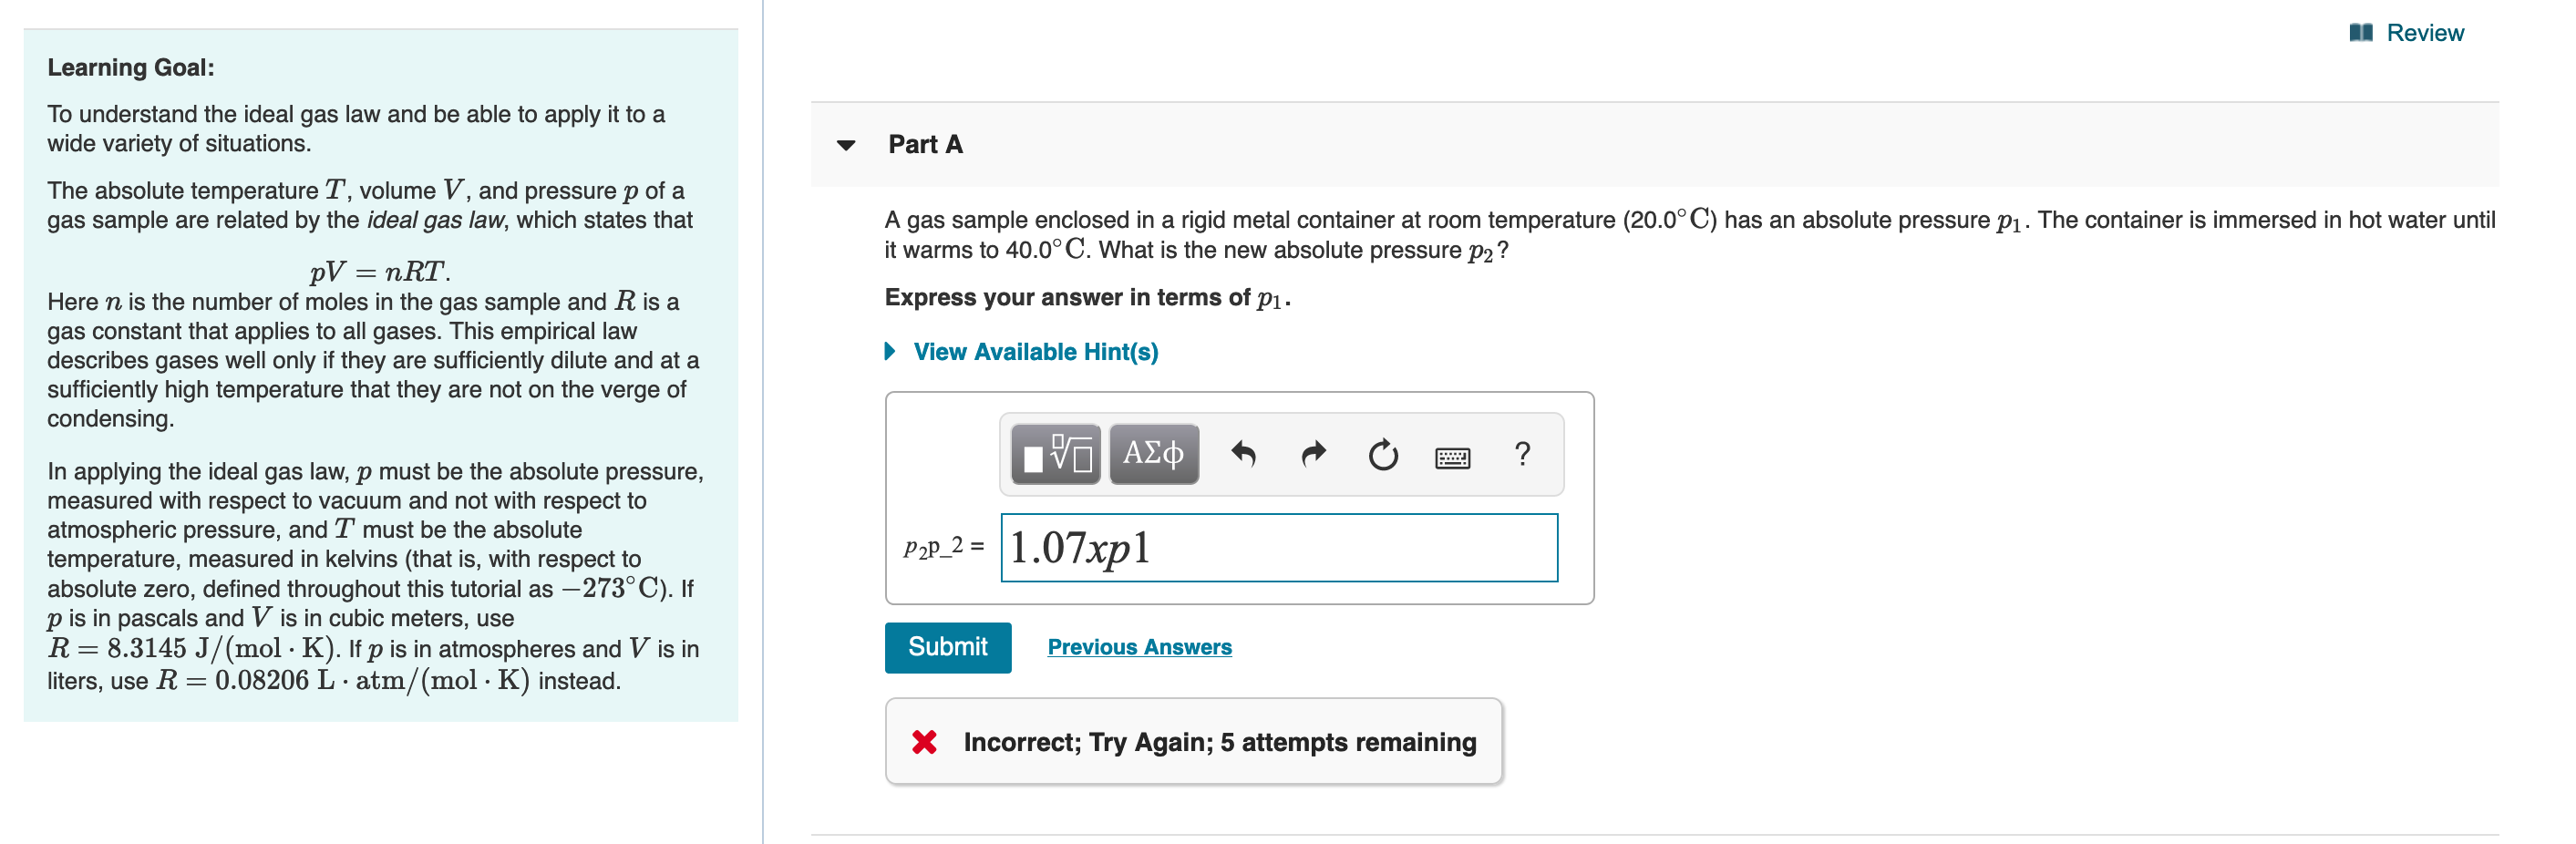Click the Review label at top right
This screenshot has width=2576, height=844.
tap(2425, 32)
